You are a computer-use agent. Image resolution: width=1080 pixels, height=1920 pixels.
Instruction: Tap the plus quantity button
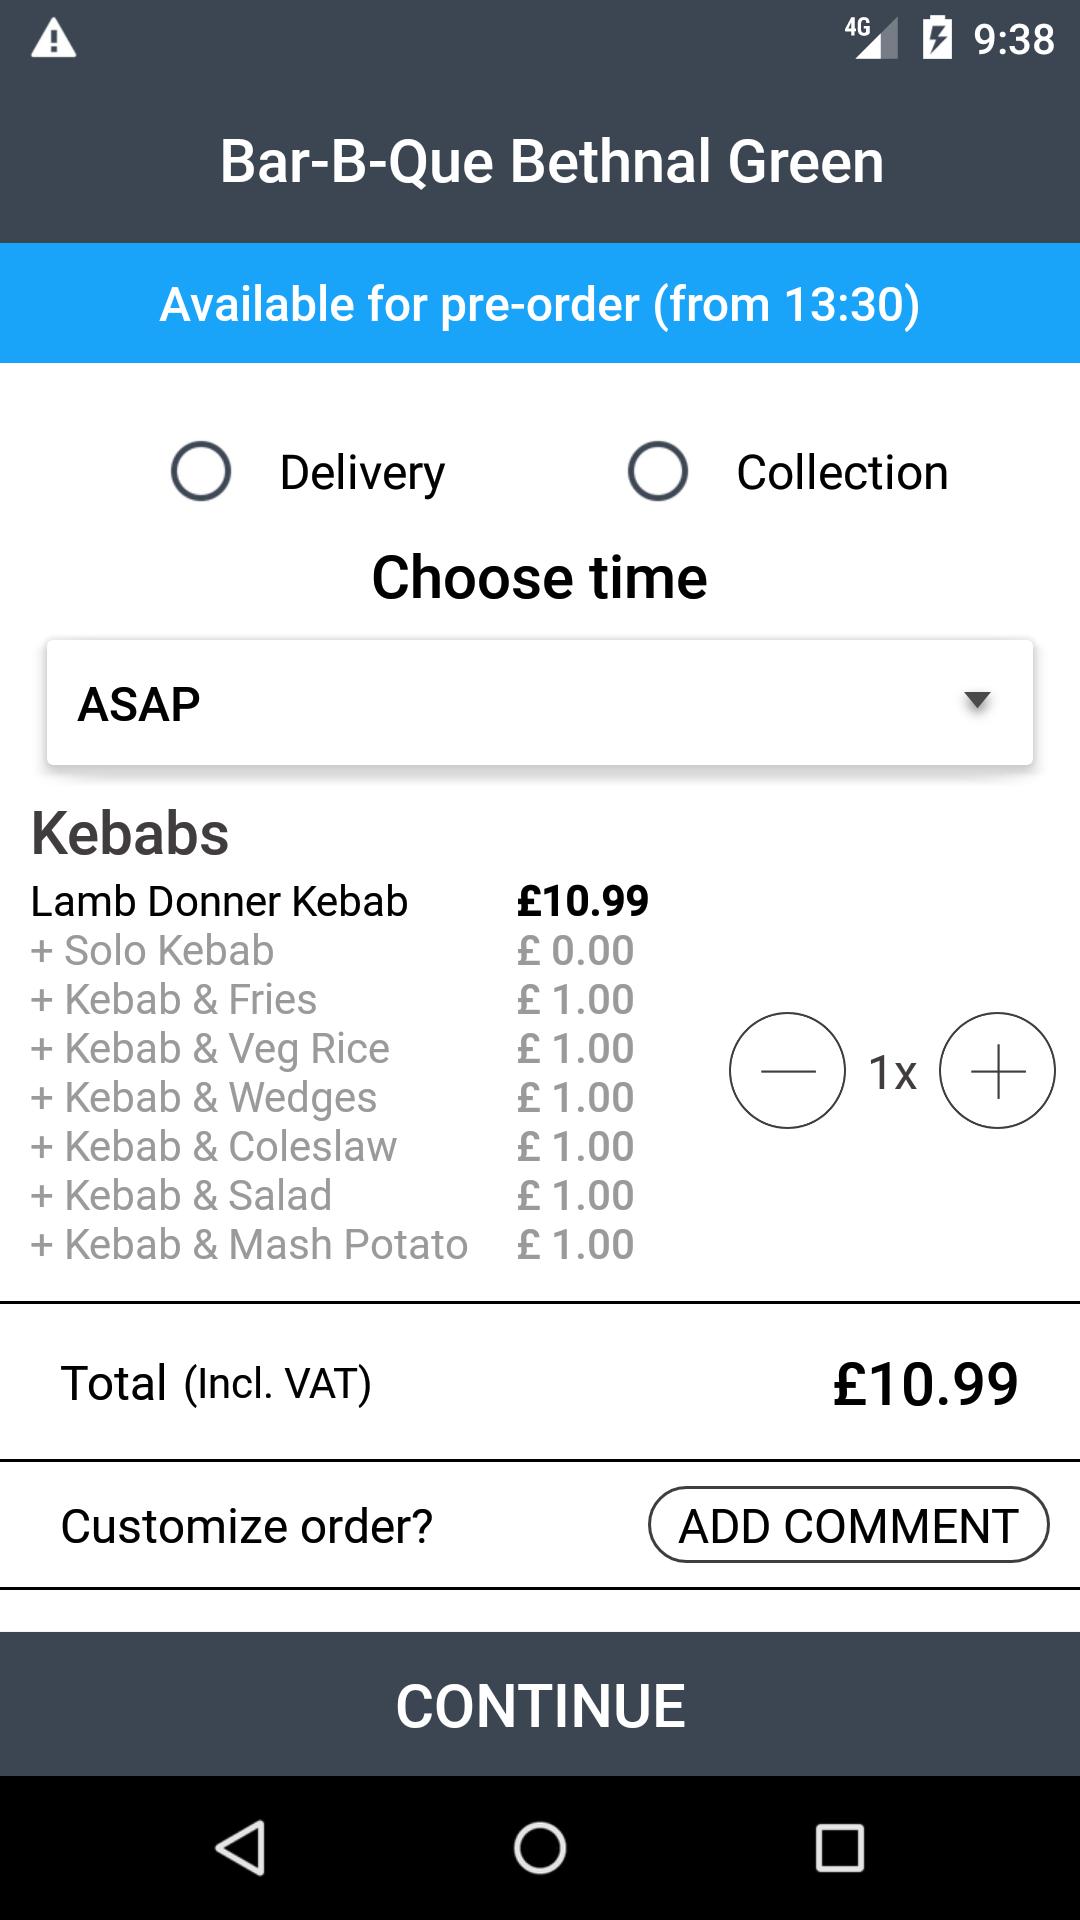point(997,1071)
